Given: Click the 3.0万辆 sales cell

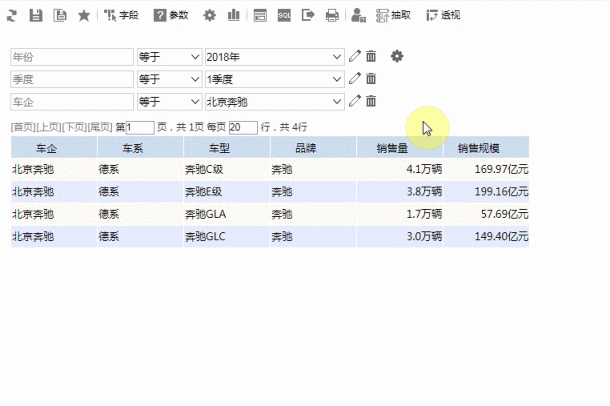Looking at the screenshot, I should pos(400,236).
